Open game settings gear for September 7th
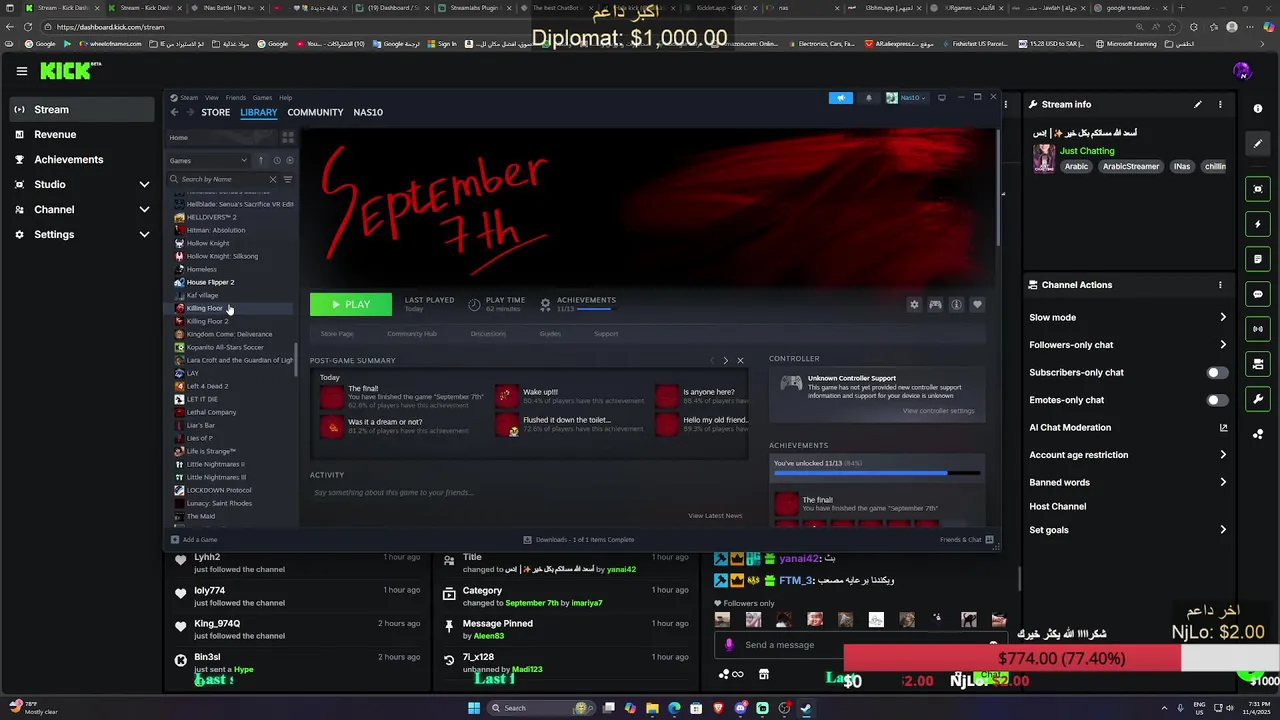Image resolution: width=1280 pixels, height=720 pixels. tap(914, 305)
